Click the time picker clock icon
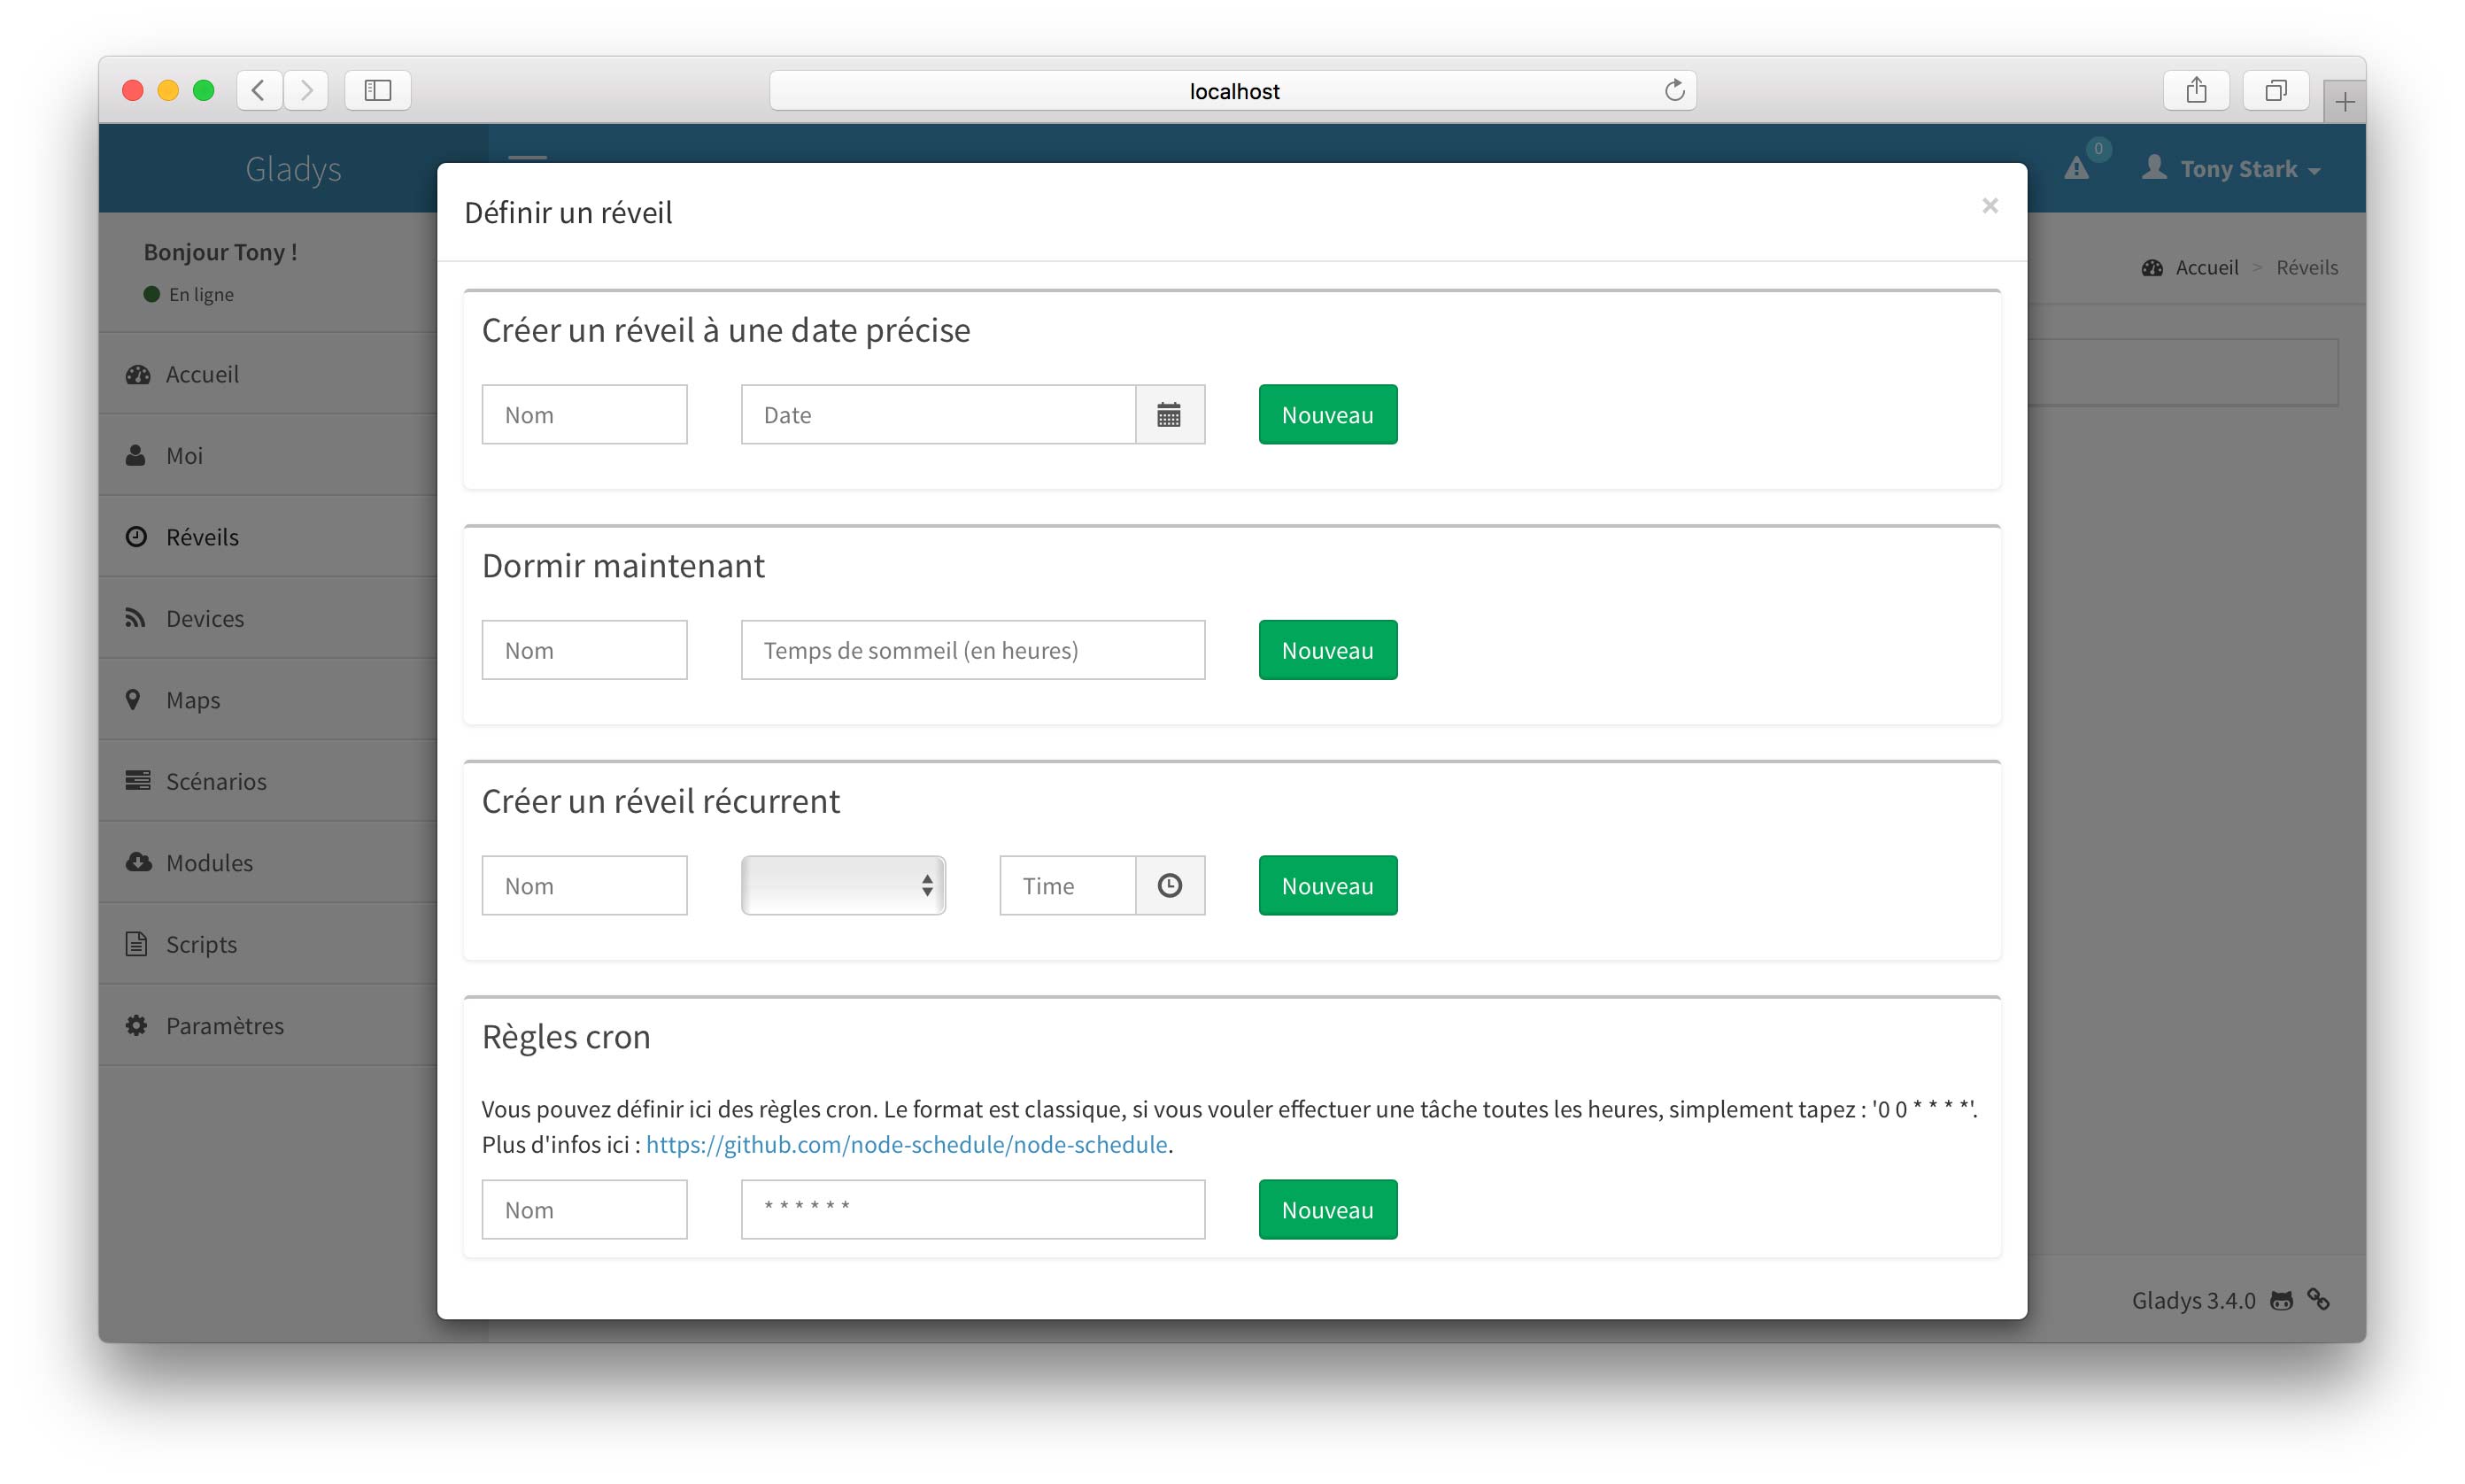 [1171, 884]
